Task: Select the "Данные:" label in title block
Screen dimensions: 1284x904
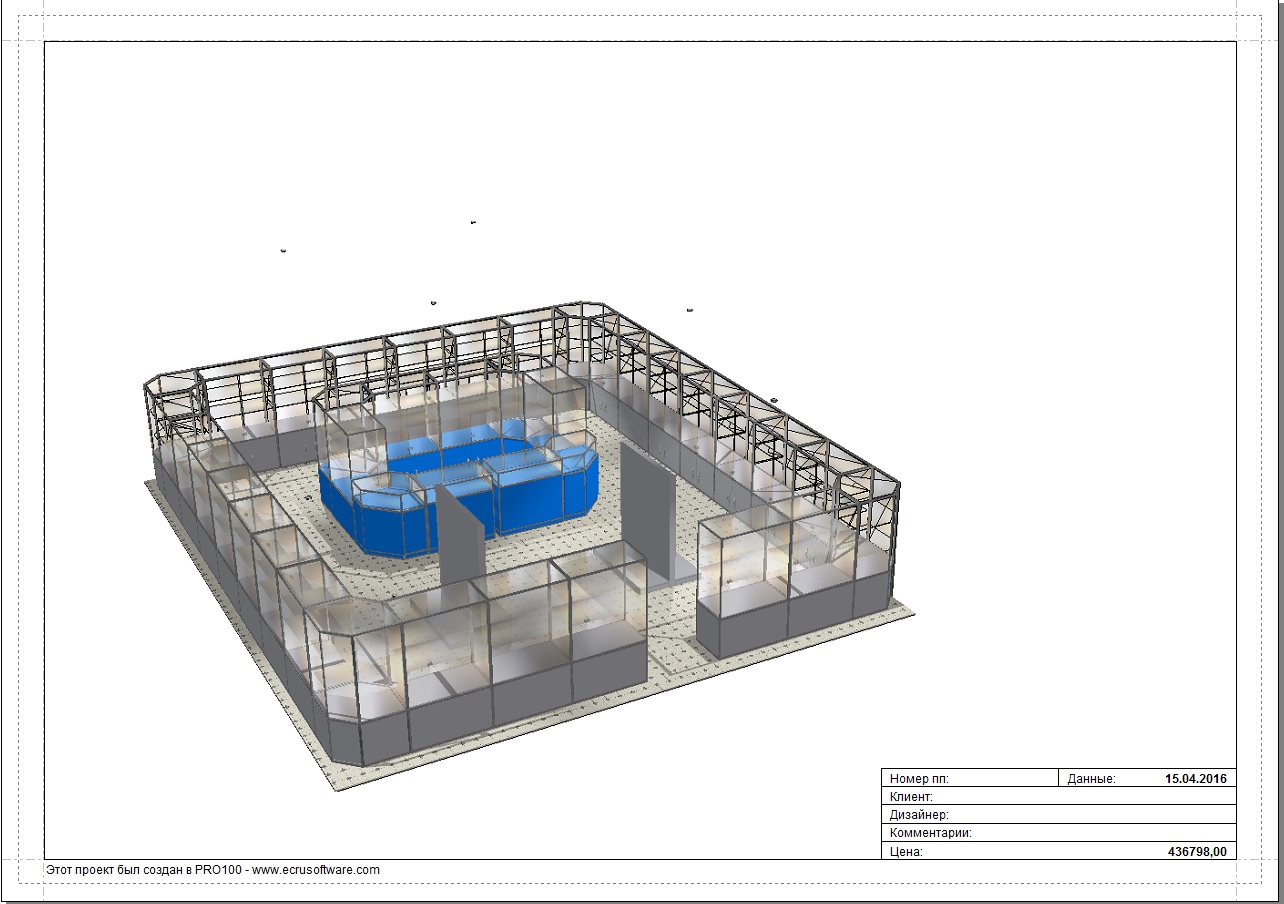Action: [1091, 778]
